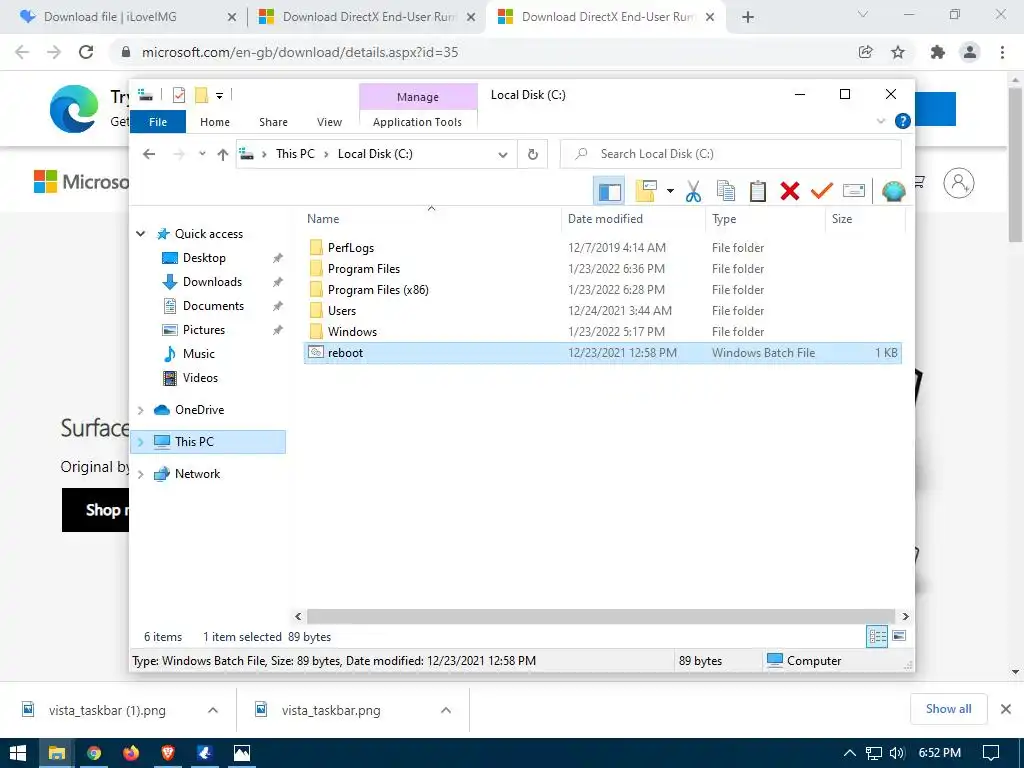
Task: Click the Classic Shell settings shell icon
Action: click(x=893, y=191)
